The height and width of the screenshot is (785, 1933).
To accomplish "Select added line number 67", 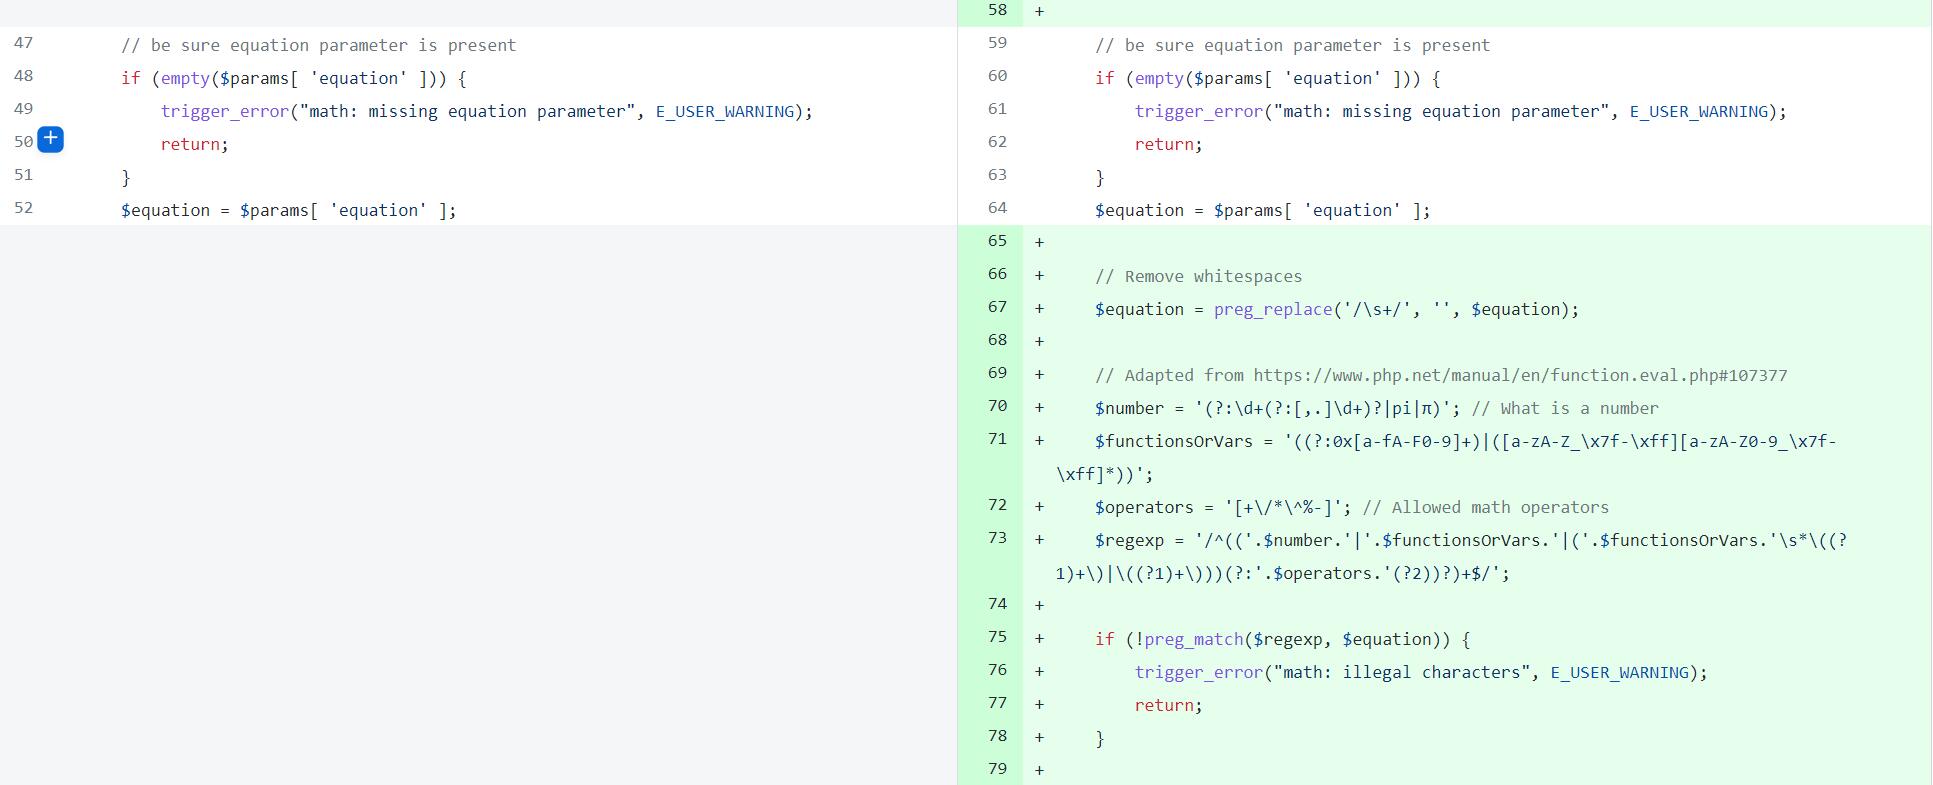I will (x=997, y=307).
